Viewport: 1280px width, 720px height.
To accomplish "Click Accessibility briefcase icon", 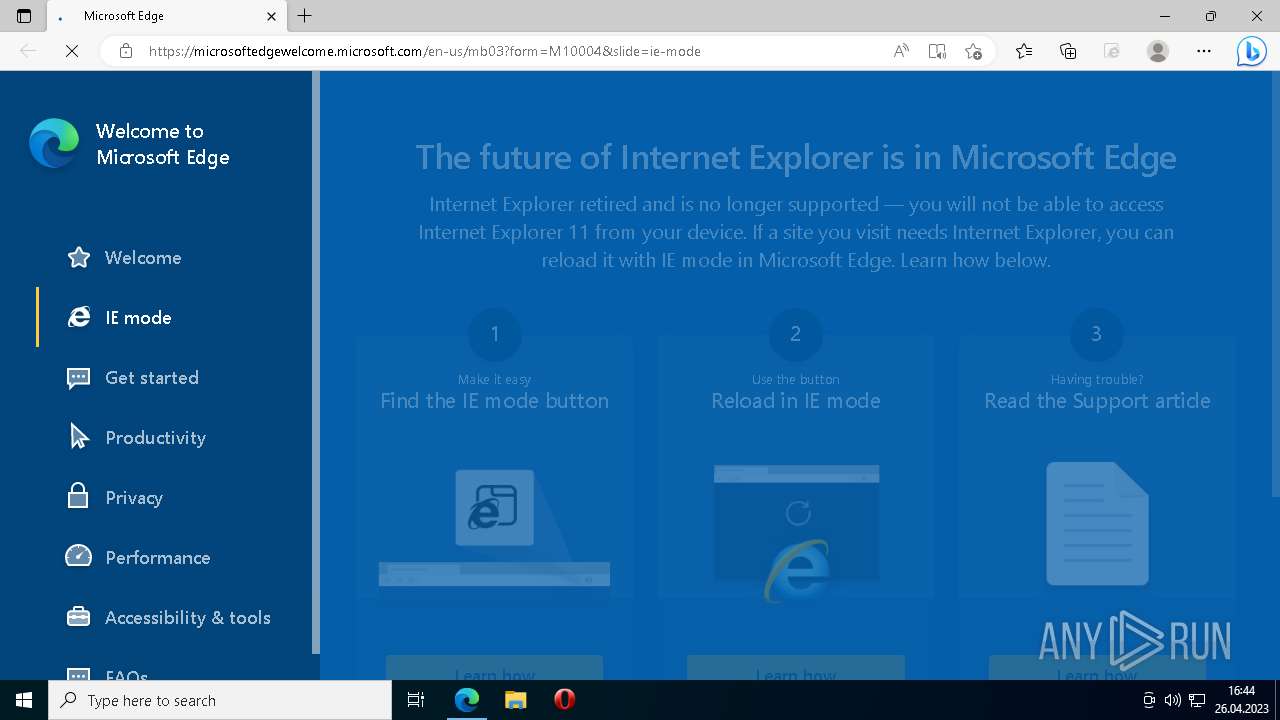I will click(79, 617).
